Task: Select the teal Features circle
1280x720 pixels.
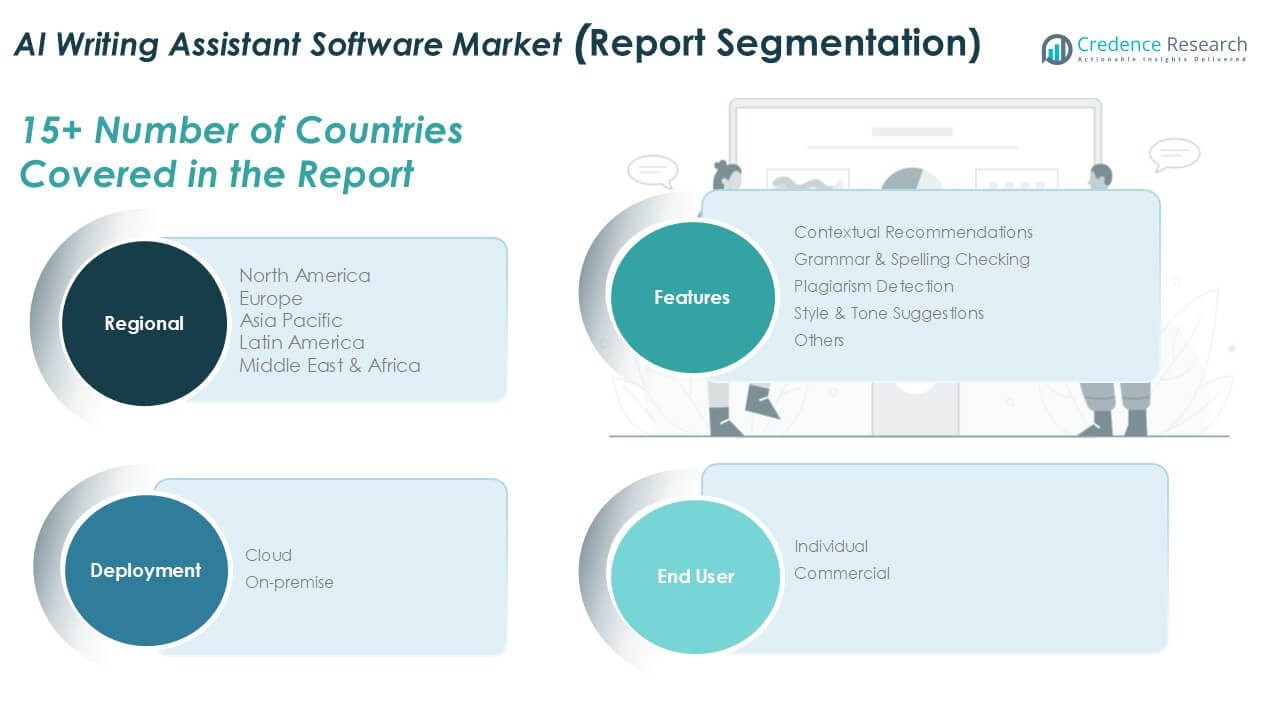Action: [x=692, y=297]
